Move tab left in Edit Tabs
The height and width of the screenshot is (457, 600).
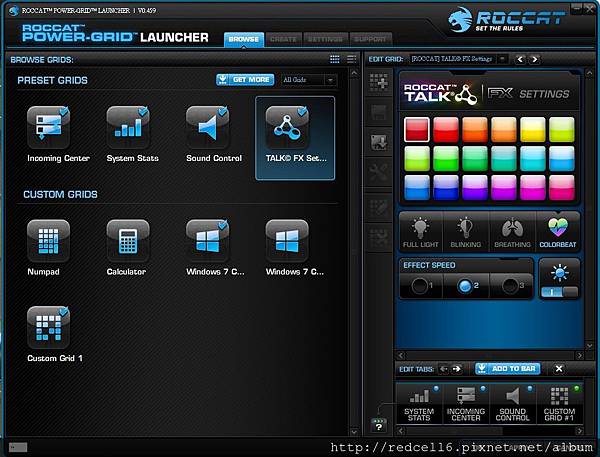[x=443, y=369]
